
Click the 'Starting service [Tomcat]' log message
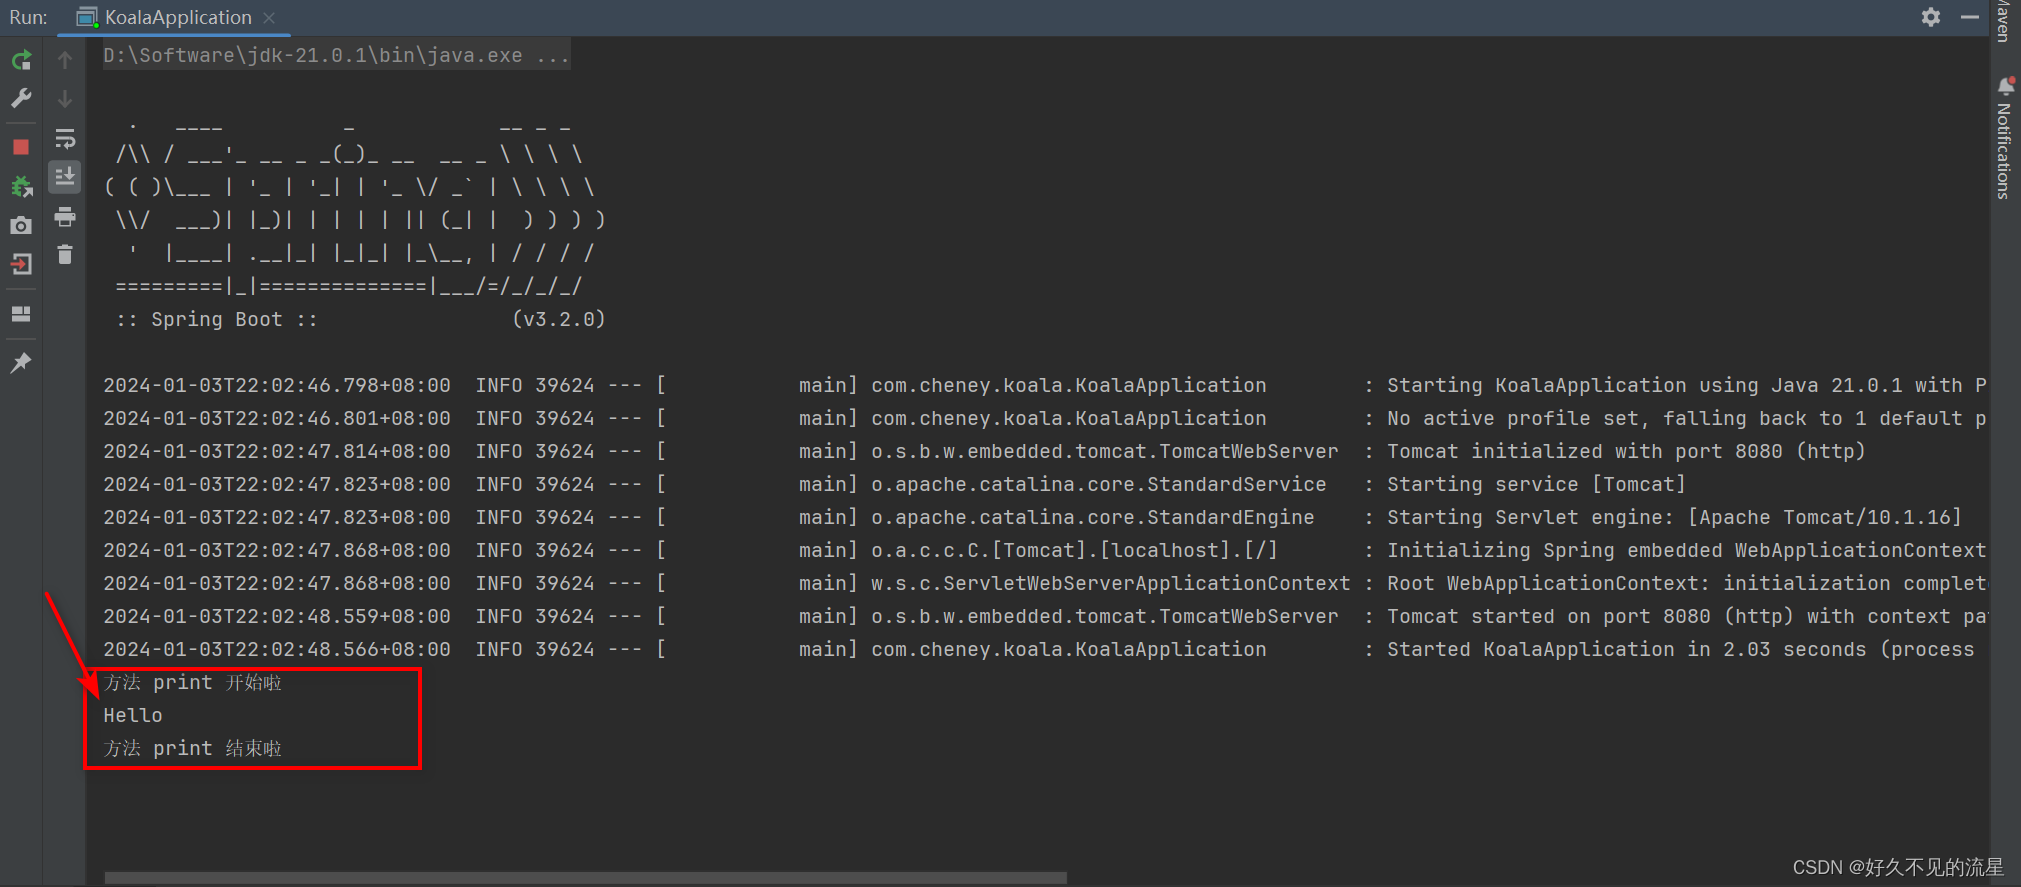1536,484
